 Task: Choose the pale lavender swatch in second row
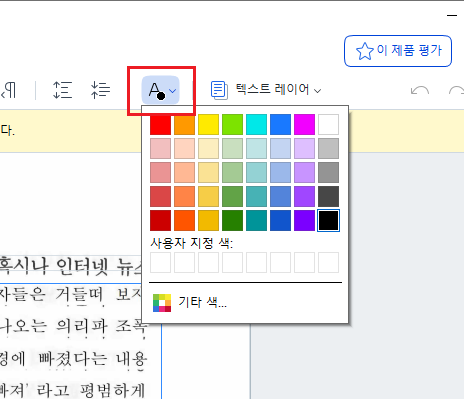304,148
